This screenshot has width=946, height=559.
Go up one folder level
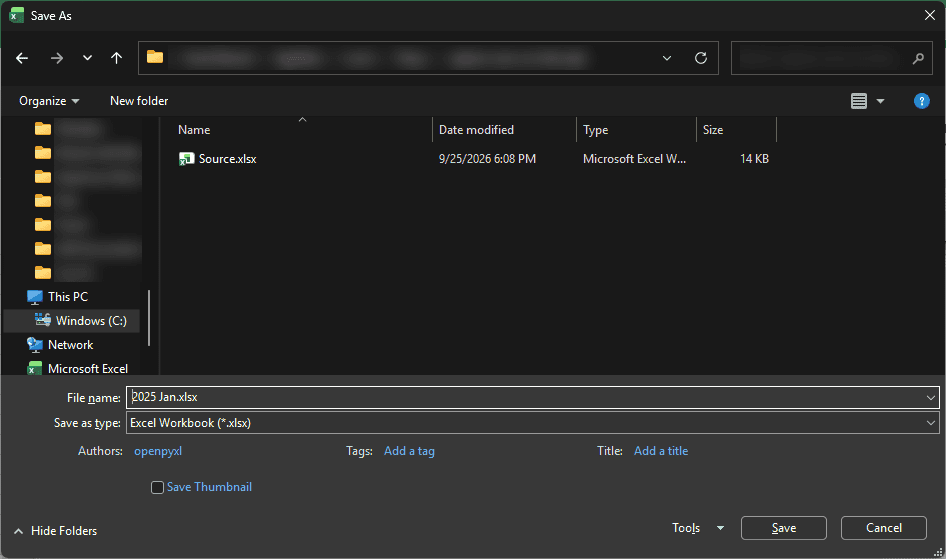(x=116, y=58)
